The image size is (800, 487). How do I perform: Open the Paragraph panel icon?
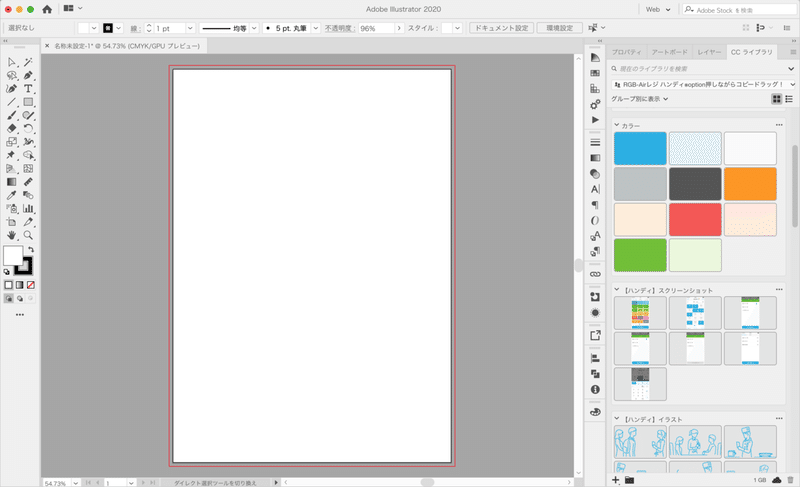coord(595,205)
